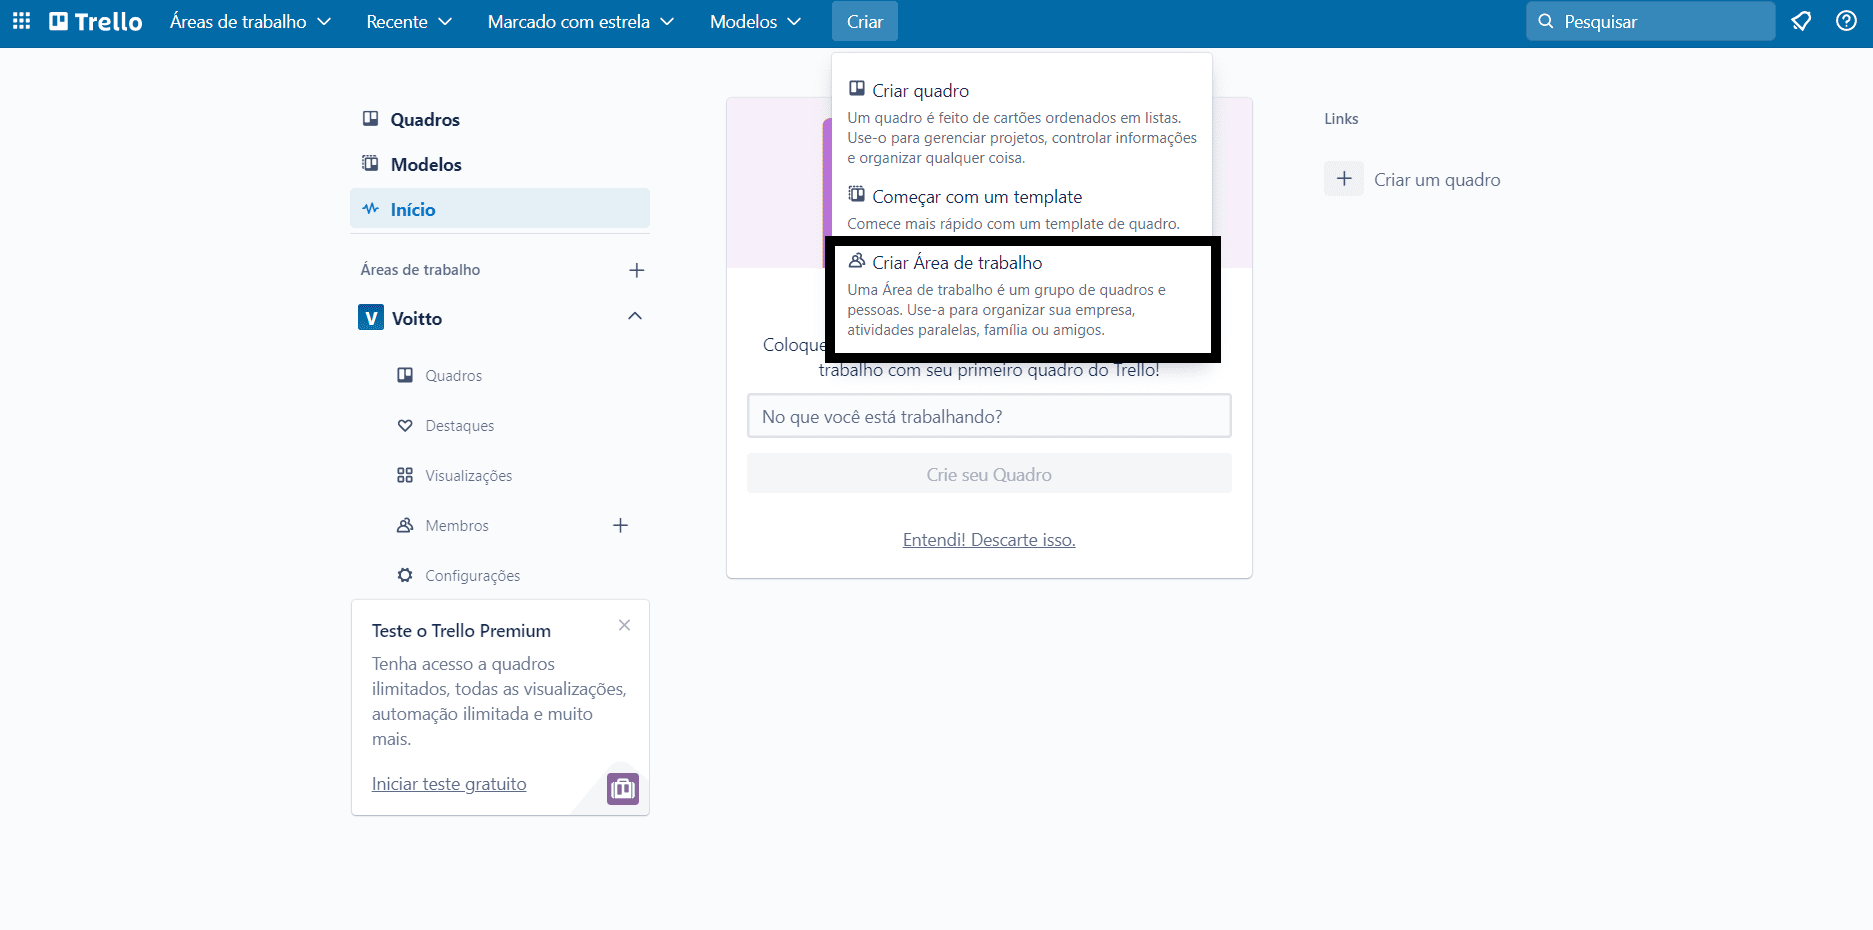Open Modelos in the sidebar
This screenshot has height=930, width=1873.
500,164
